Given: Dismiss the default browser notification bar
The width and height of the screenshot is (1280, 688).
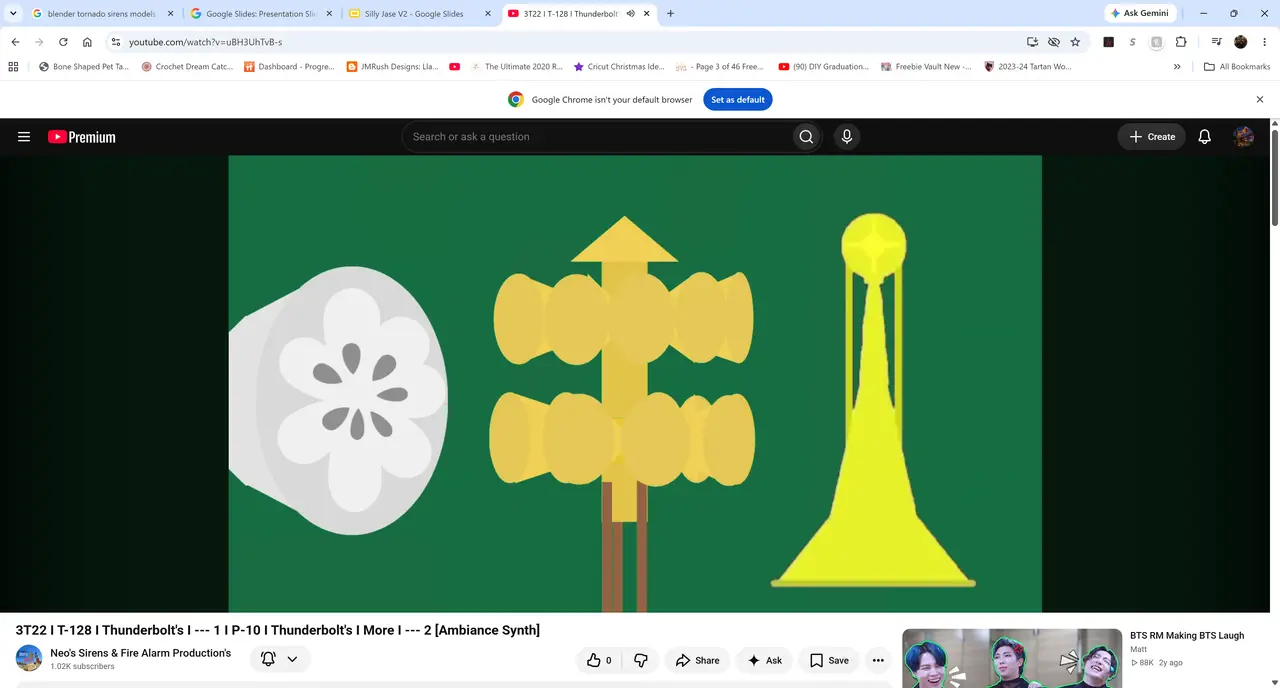Looking at the screenshot, I should (1260, 100).
